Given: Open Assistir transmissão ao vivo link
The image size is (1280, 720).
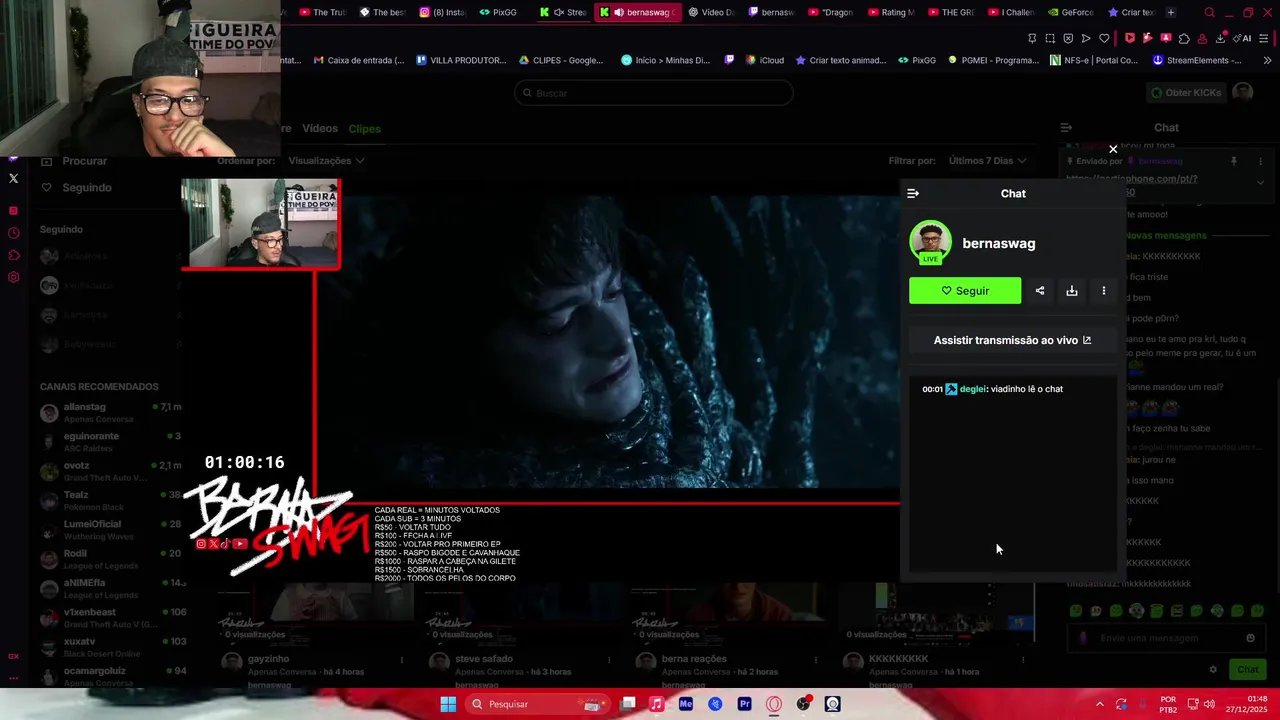Looking at the screenshot, I should point(1012,340).
